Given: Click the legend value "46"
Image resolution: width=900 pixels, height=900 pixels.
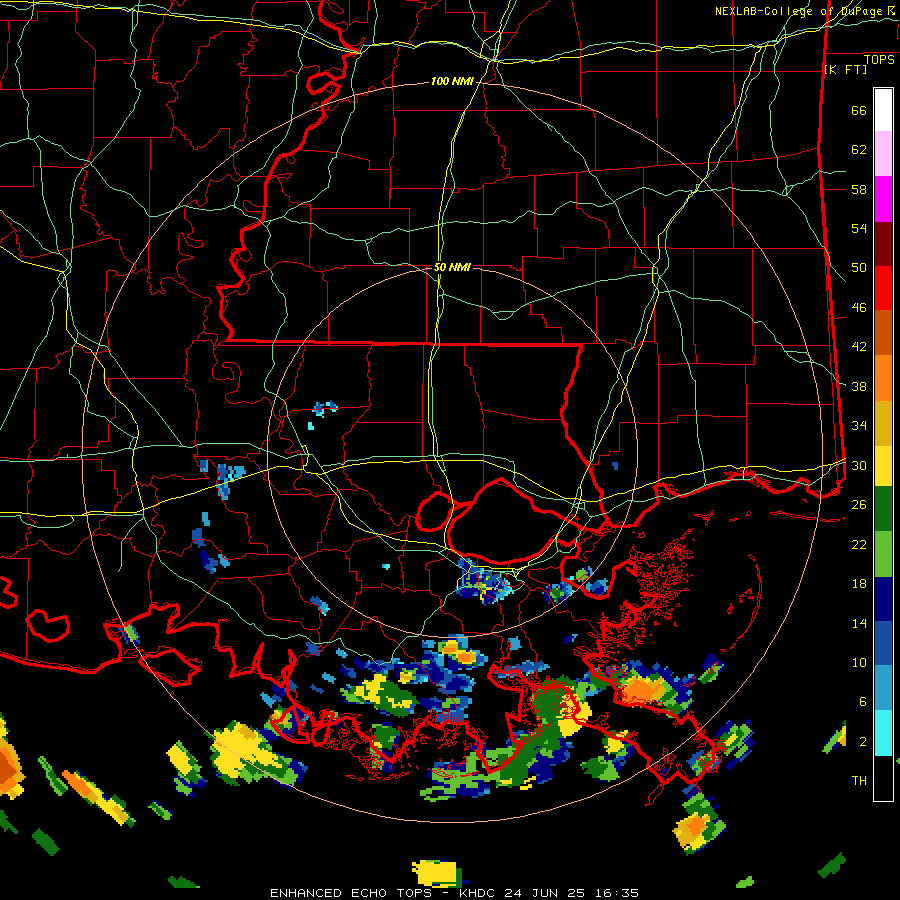Looking at the screenshot, I should [859, 308].
